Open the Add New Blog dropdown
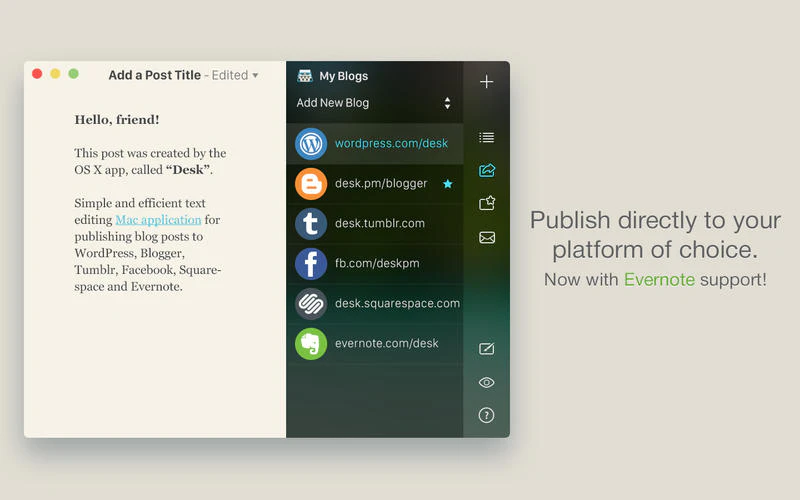Viewport: 800px width, 500px height. click(374, 103)
